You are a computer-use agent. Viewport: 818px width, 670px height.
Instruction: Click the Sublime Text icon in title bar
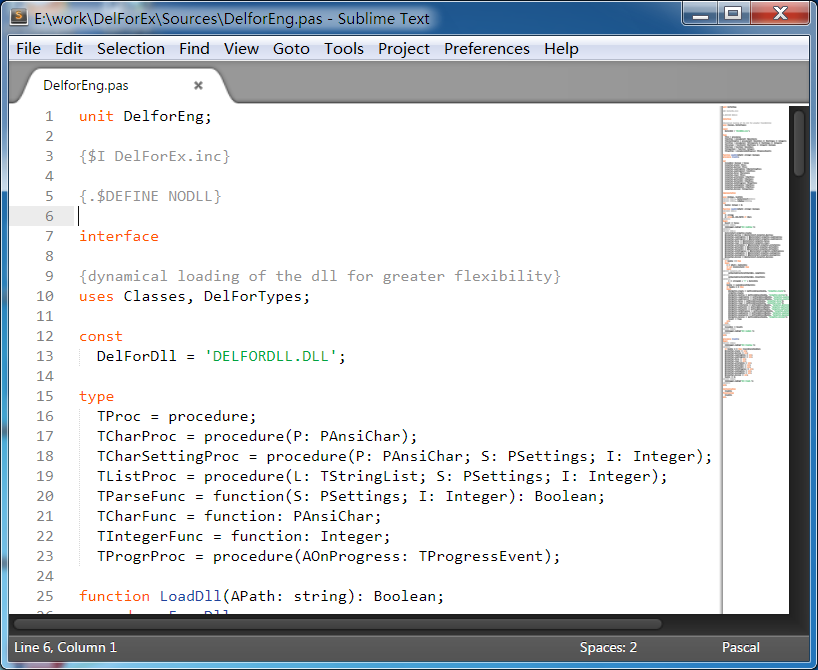coord(18,17)
